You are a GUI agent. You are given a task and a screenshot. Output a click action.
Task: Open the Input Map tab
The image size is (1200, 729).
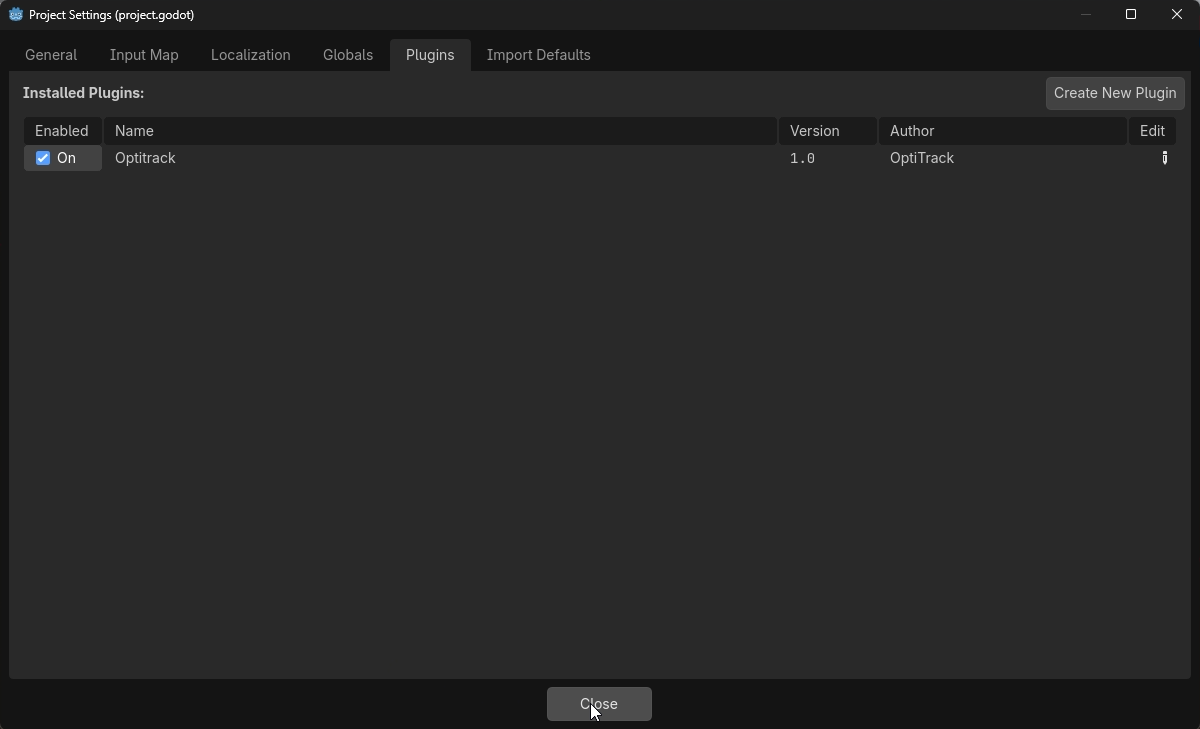tap(143, 55)
